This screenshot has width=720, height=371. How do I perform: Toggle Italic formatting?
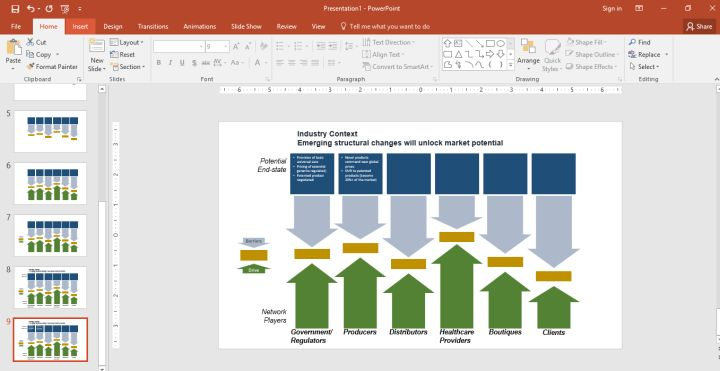coord(170,63)
